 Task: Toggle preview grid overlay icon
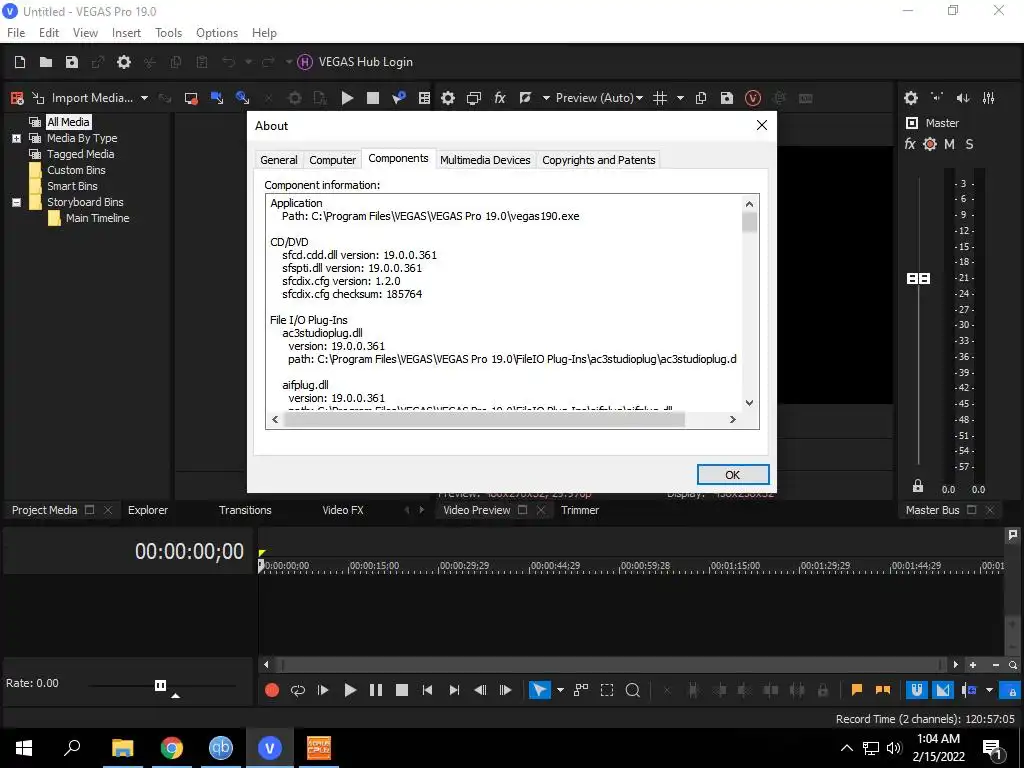[660, 98]
